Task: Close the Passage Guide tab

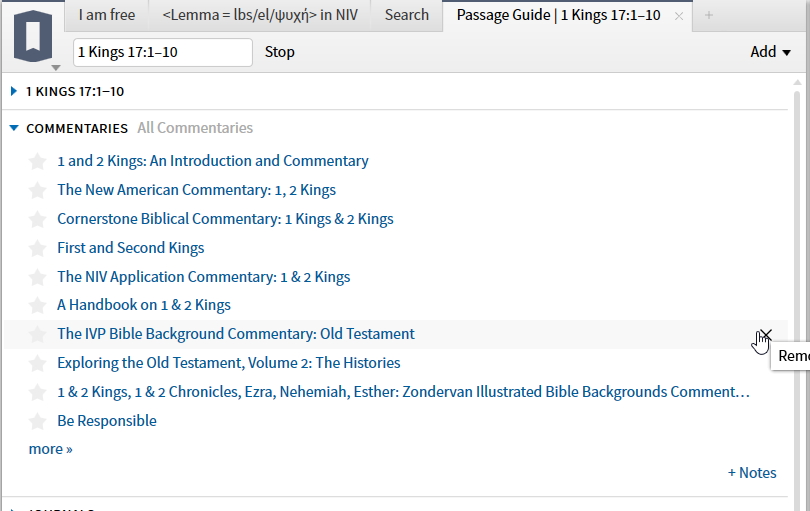Action: click(679, 16)
